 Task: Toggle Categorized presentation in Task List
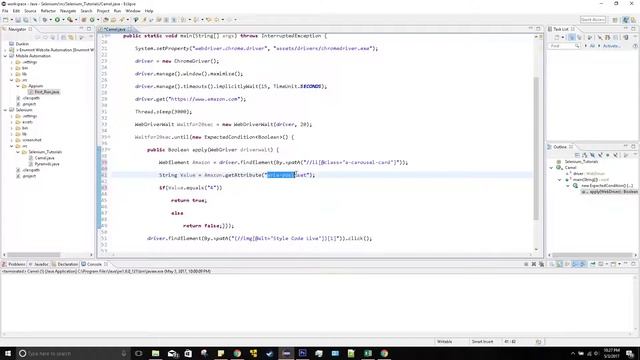tap(572, 37)
